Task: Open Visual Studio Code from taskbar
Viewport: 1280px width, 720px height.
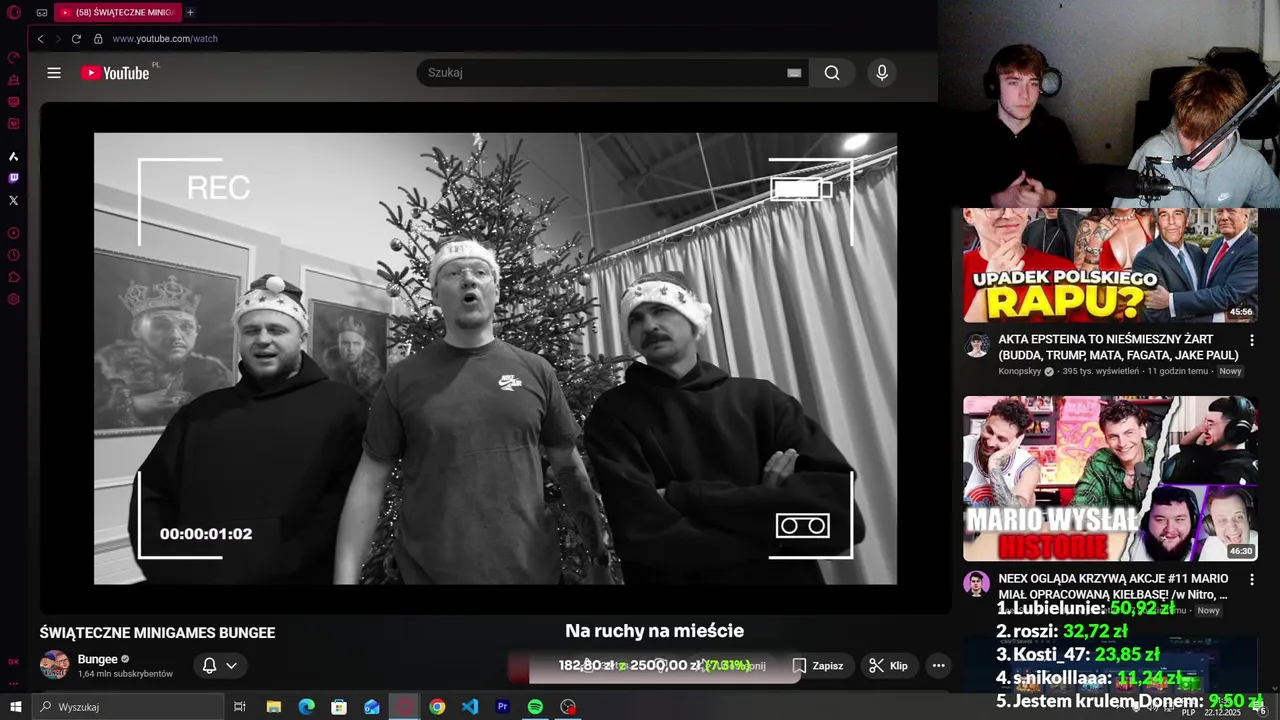Action: point(470,707)
